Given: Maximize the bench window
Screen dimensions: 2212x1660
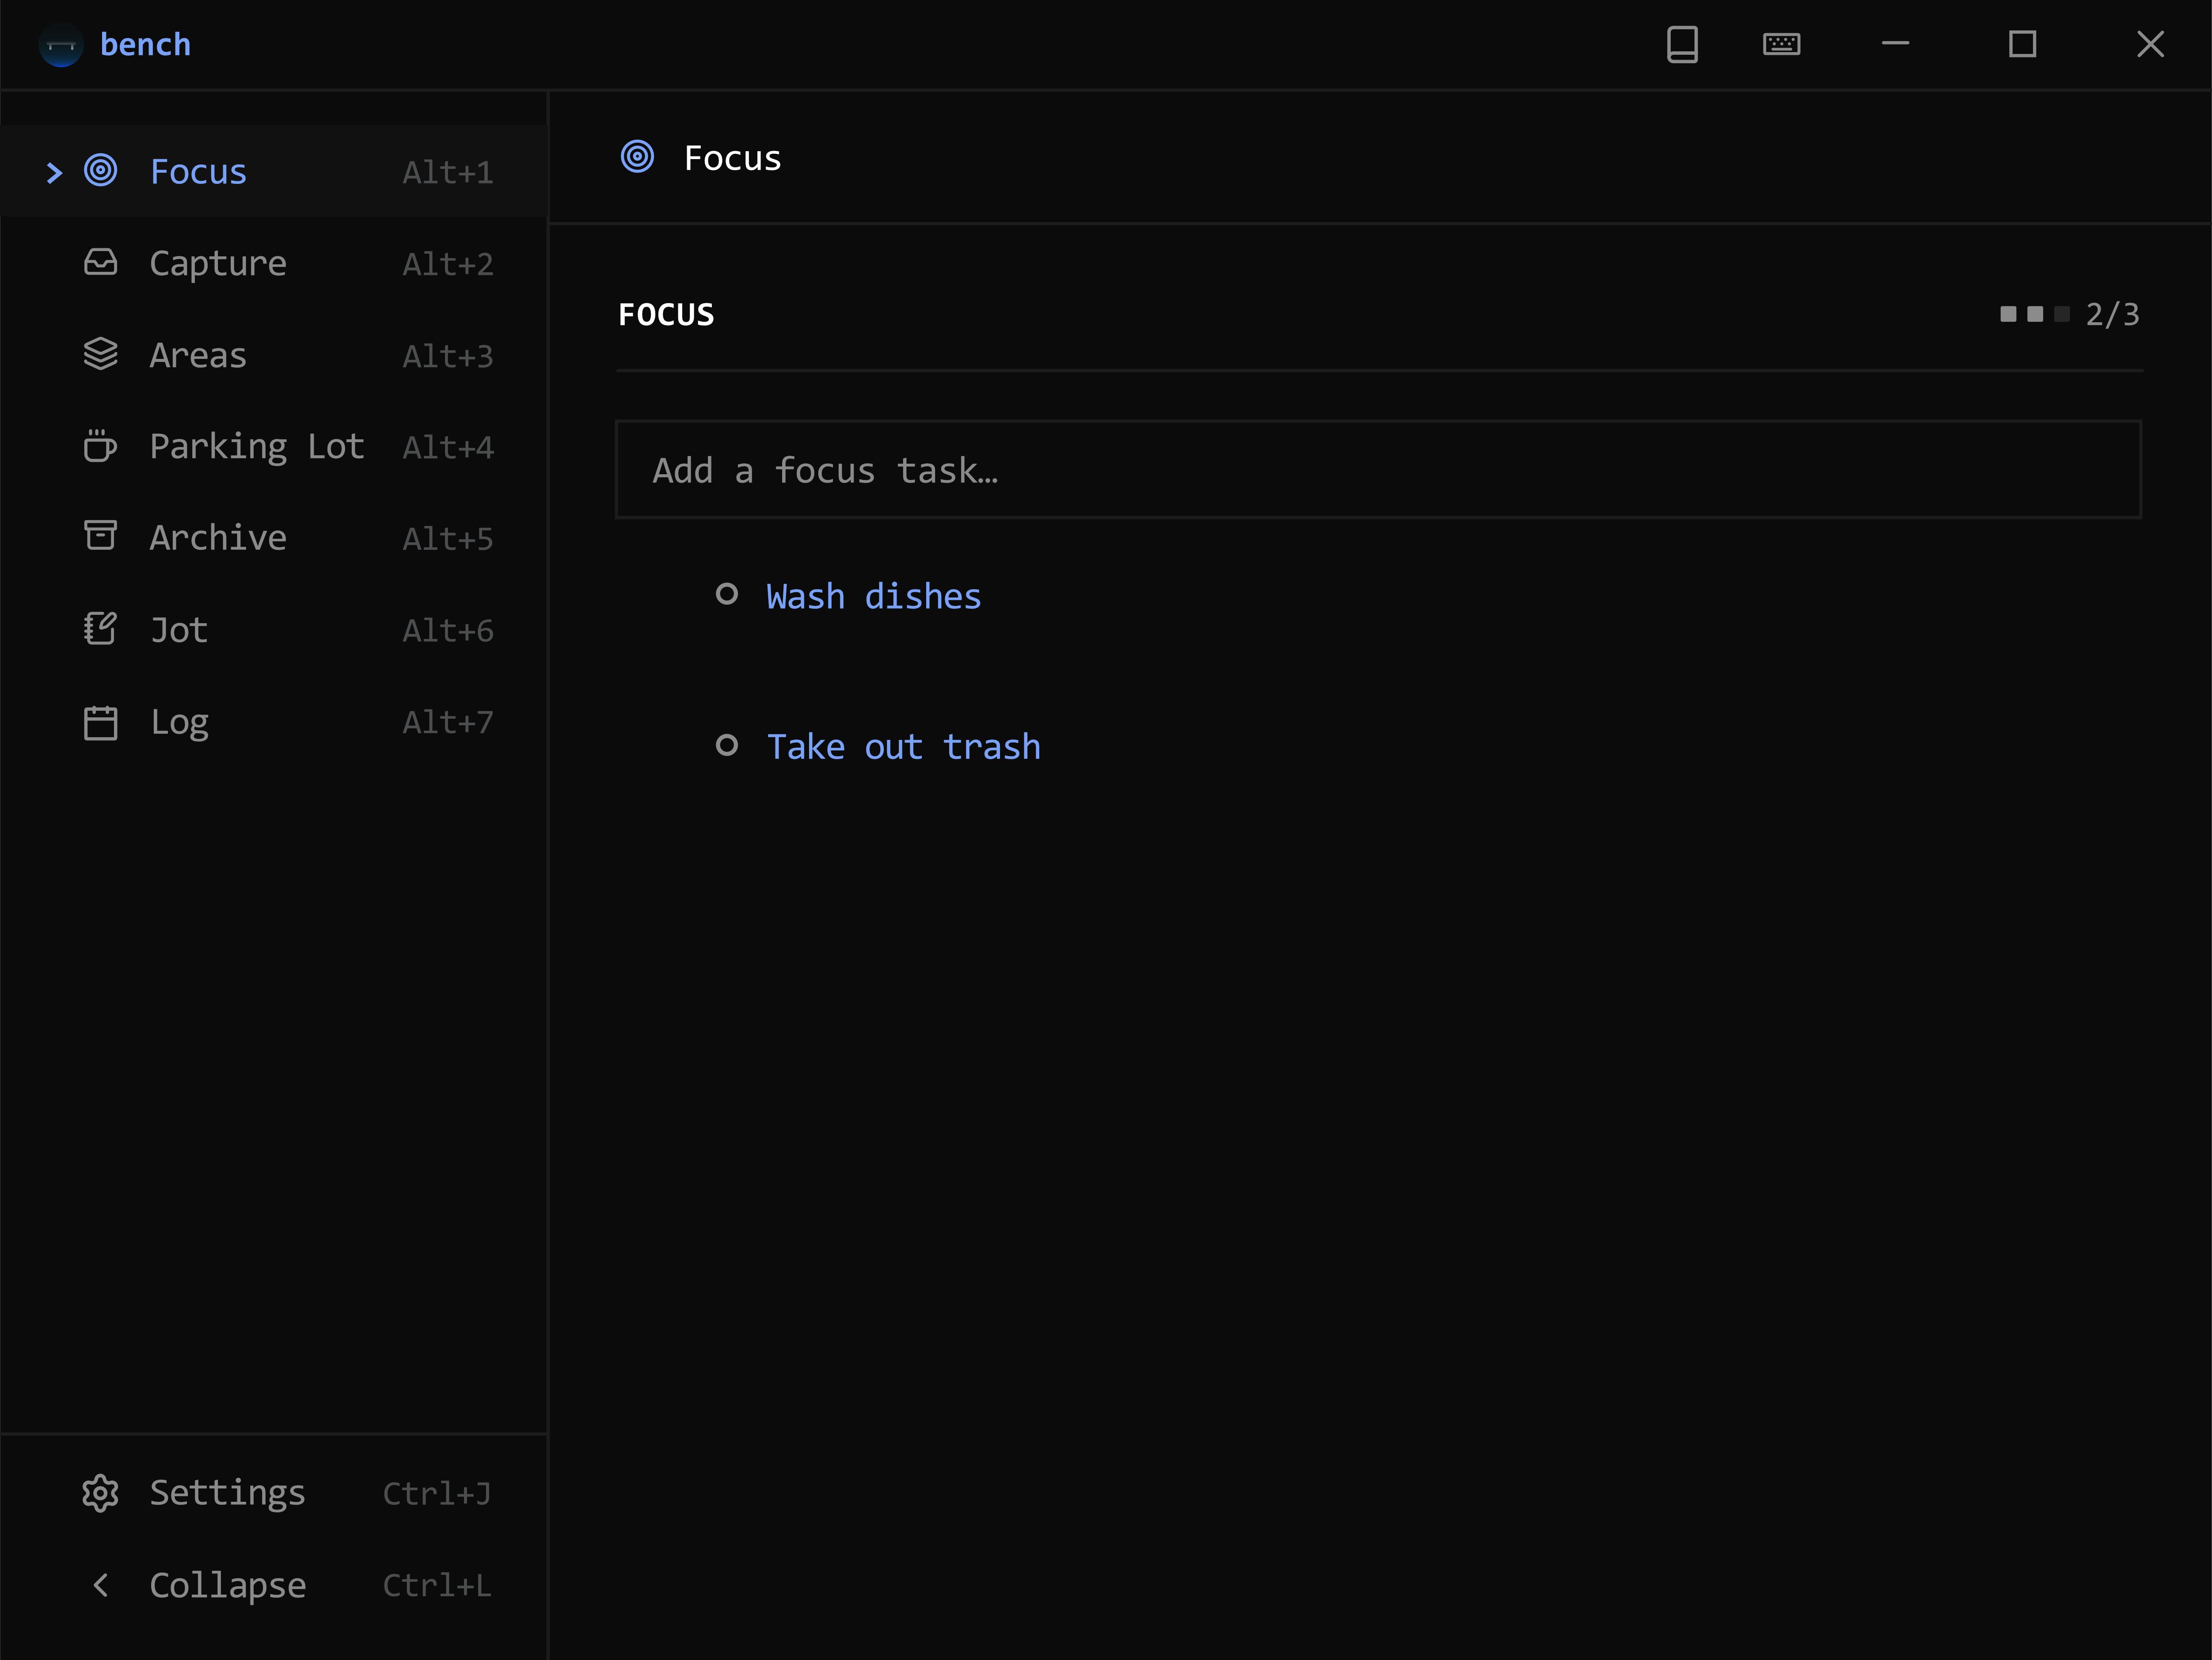Looking at the screenshot, I should coord(2022,44).
